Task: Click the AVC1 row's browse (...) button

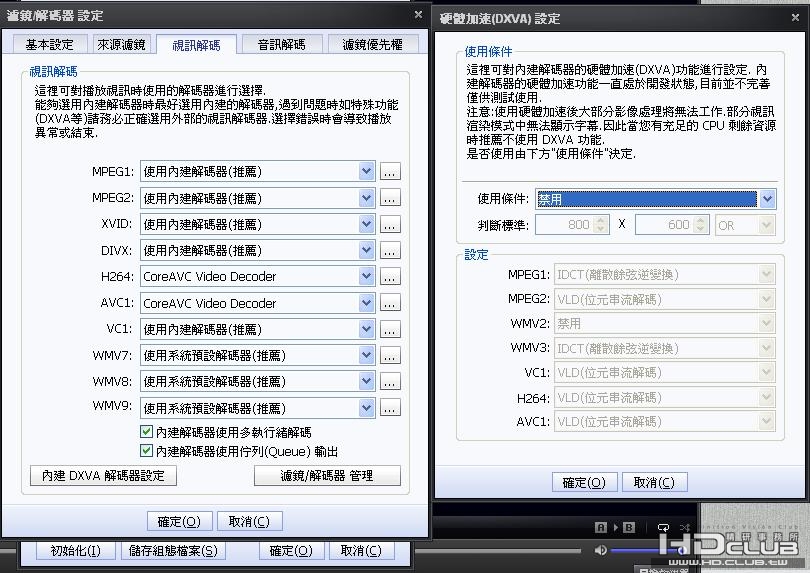Action: 390,303
